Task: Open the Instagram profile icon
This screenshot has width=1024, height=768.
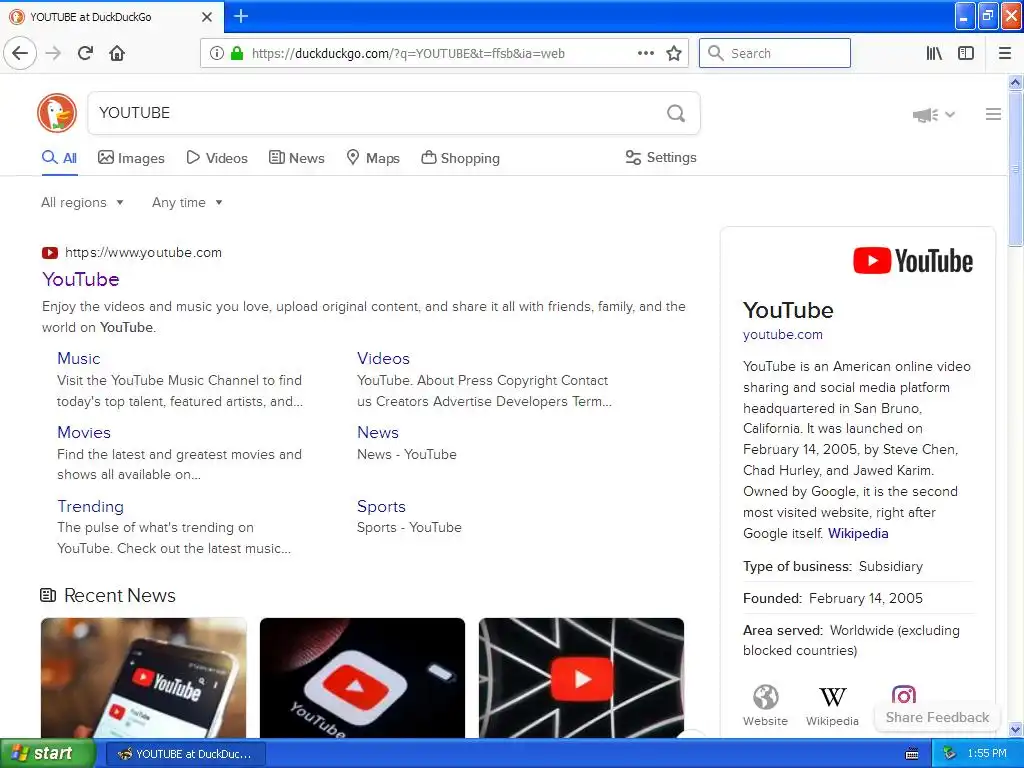Action: [x=904, y=695]
